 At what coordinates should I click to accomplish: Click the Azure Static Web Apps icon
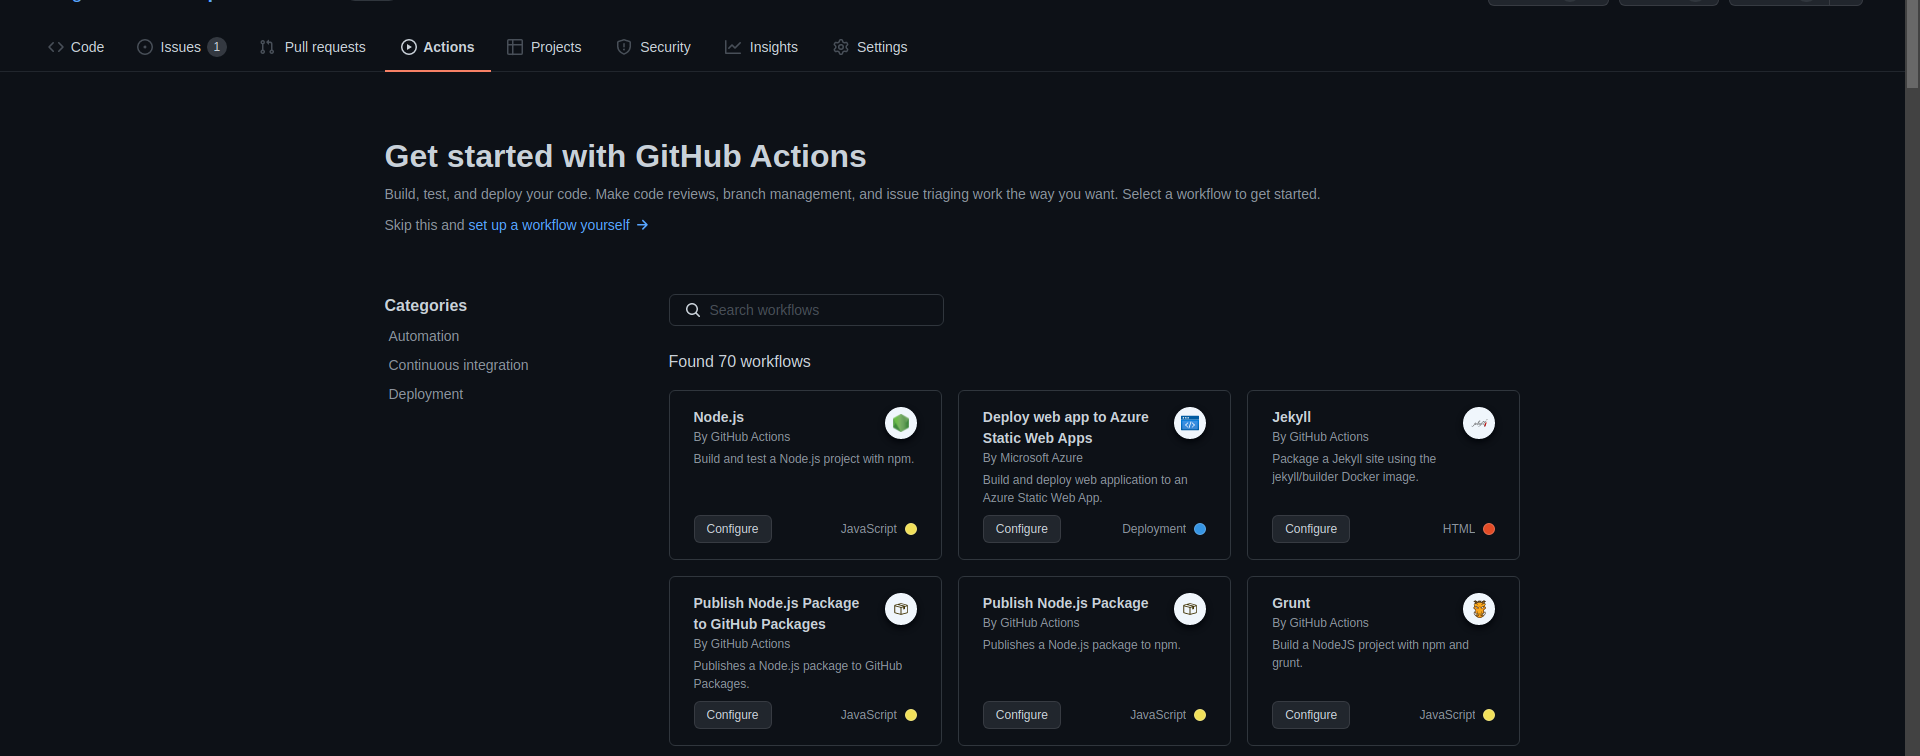tap(1189, 423)
